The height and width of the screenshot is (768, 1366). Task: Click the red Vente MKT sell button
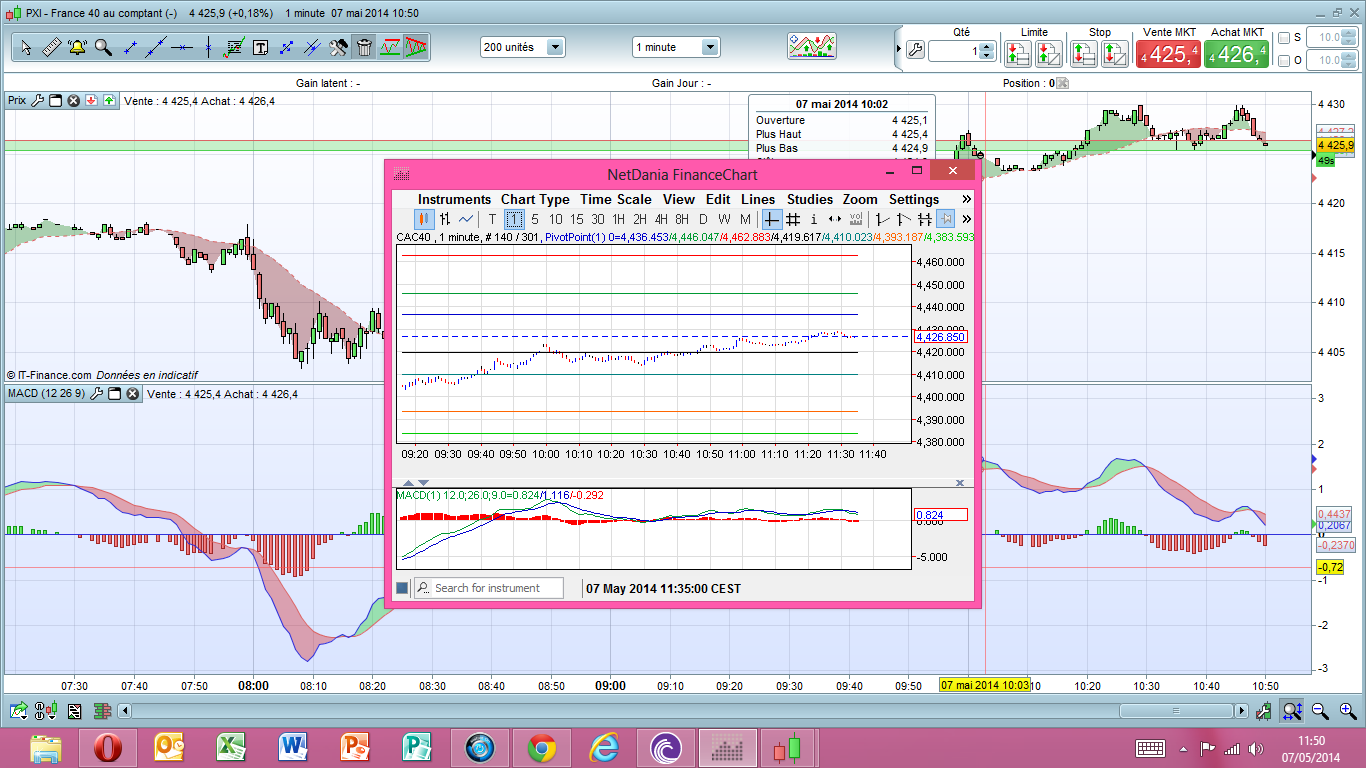click(x=1168, y=55)
